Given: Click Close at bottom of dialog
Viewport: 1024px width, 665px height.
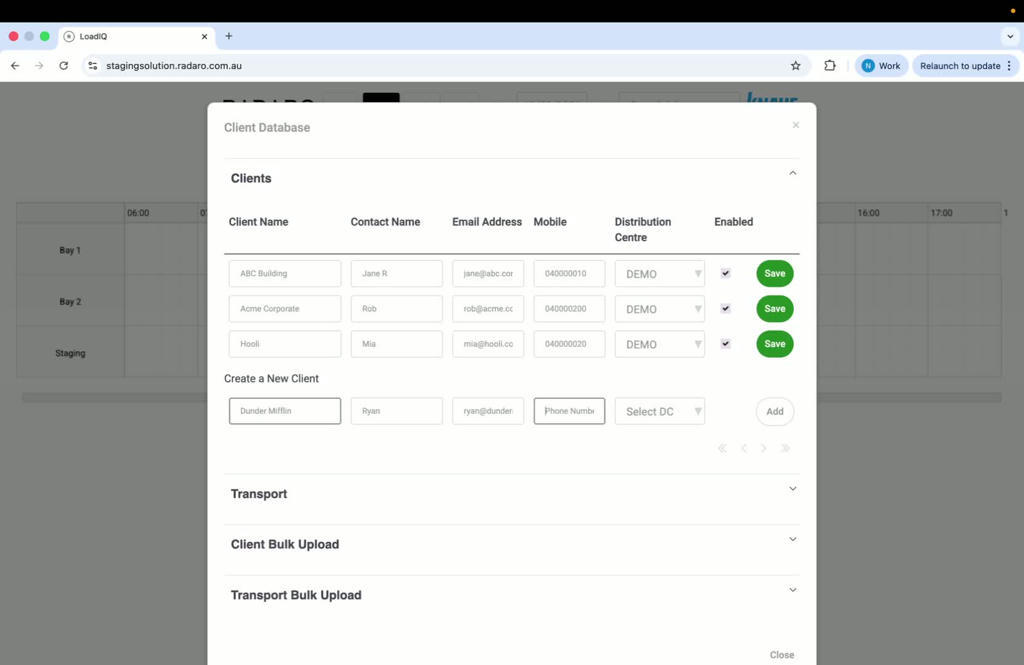Looking at the screenshot, I should click(782, 655).
